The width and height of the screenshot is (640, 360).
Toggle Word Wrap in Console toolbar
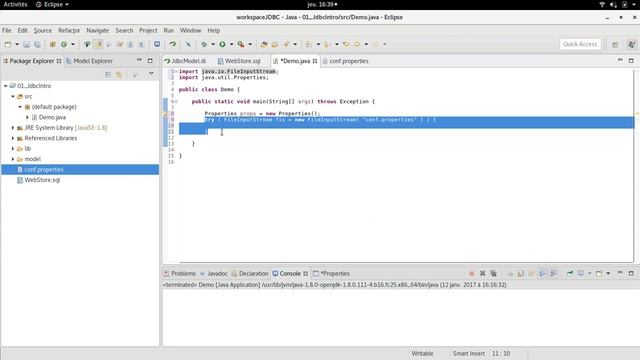pos(531,273)
